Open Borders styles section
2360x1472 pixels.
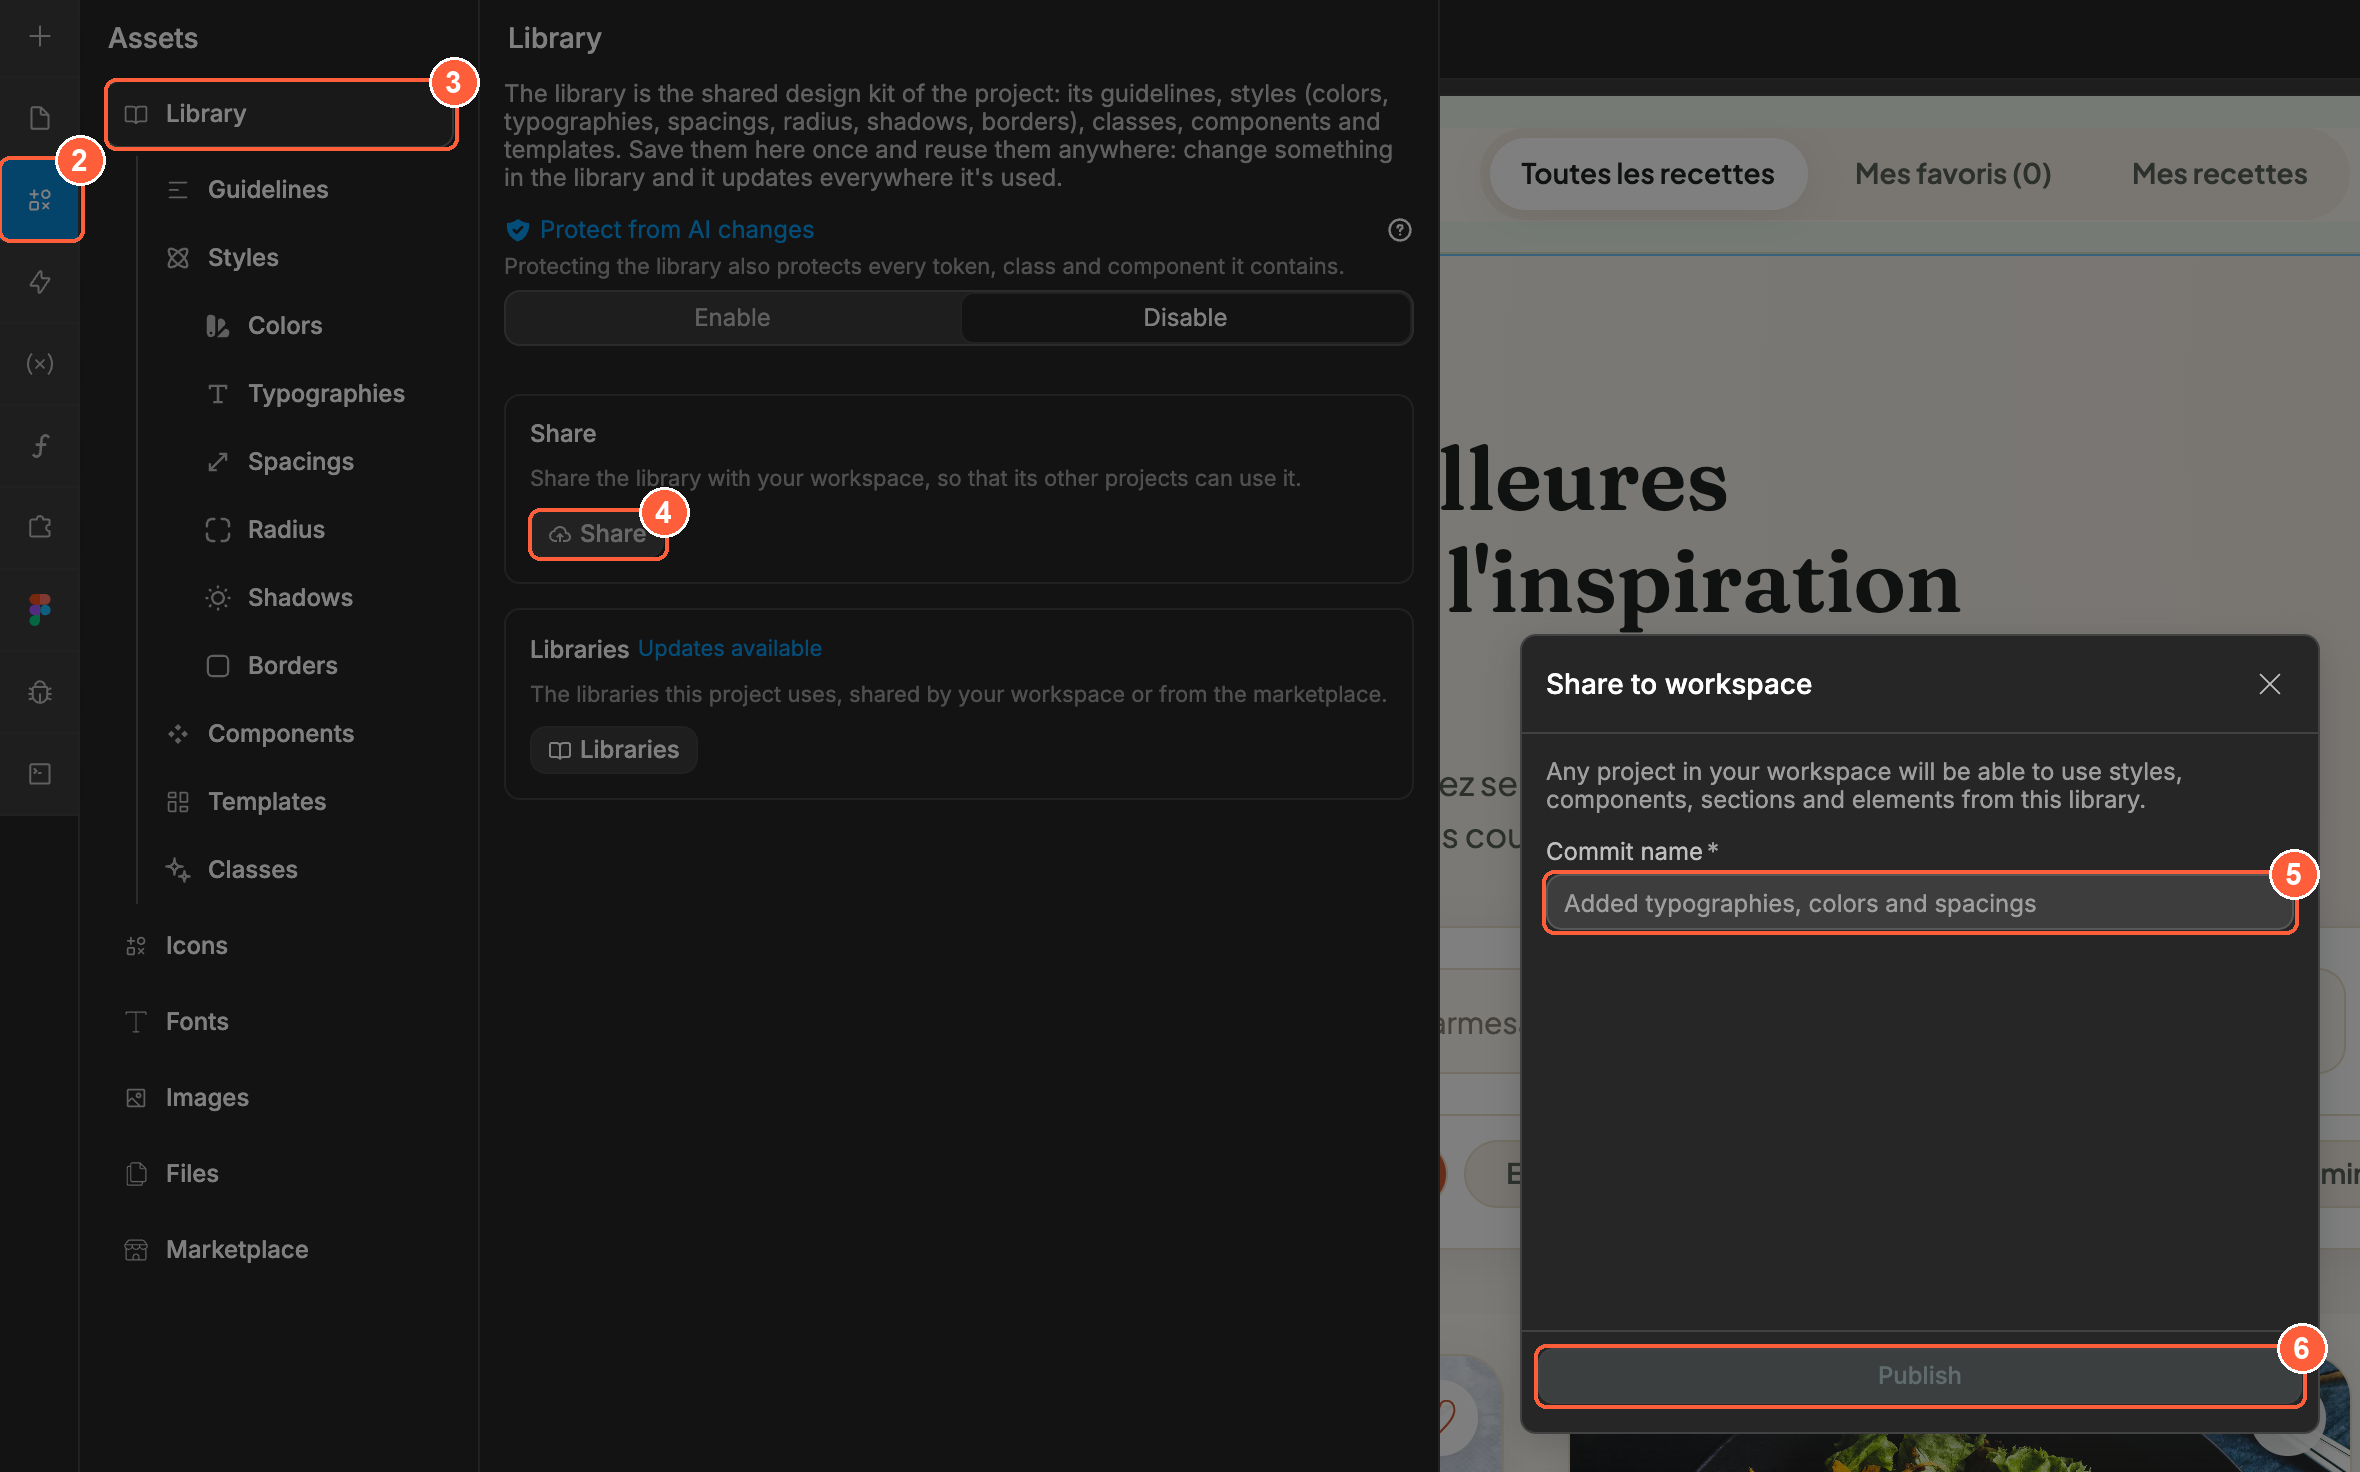click(292, 666)
